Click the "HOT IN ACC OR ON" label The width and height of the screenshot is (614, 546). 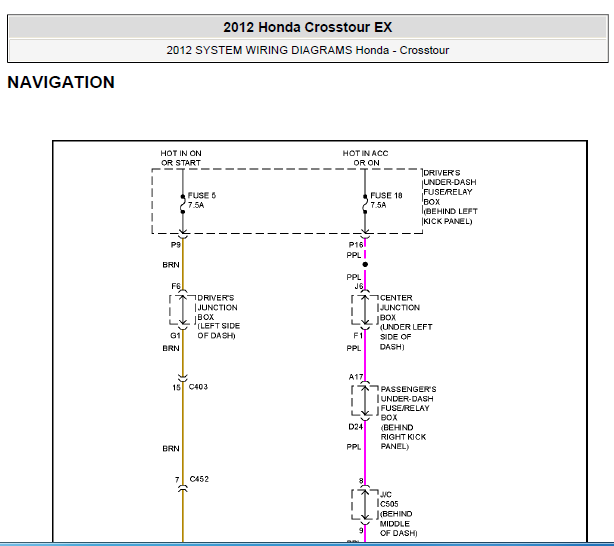click(x=365, y=158)
